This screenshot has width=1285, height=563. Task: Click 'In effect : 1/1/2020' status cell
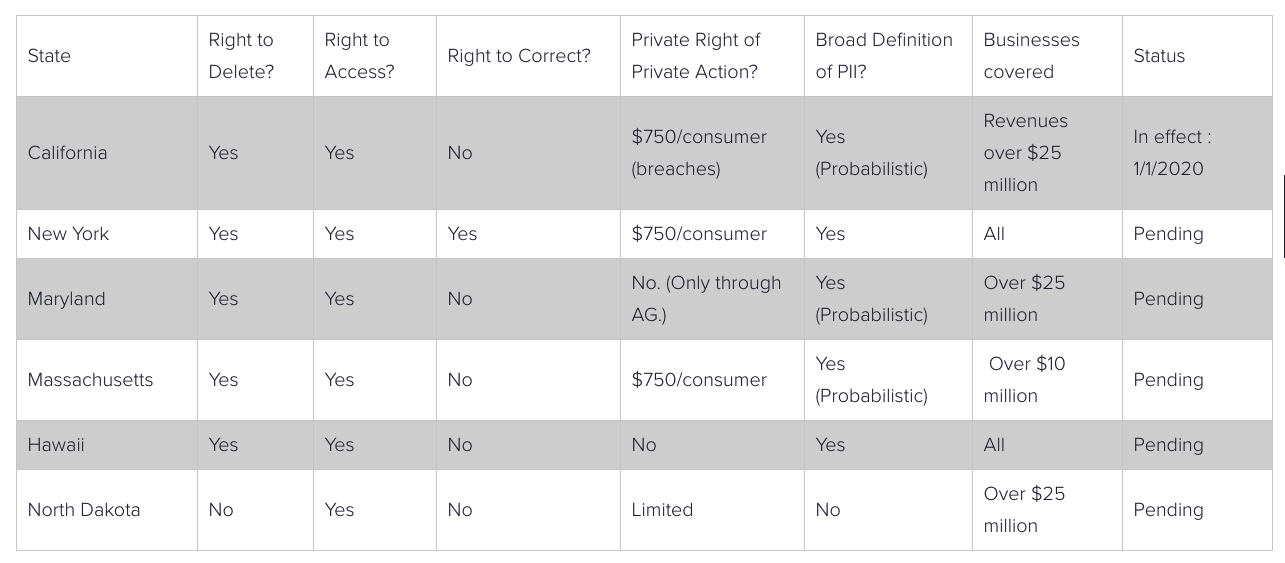point(1197,153)
